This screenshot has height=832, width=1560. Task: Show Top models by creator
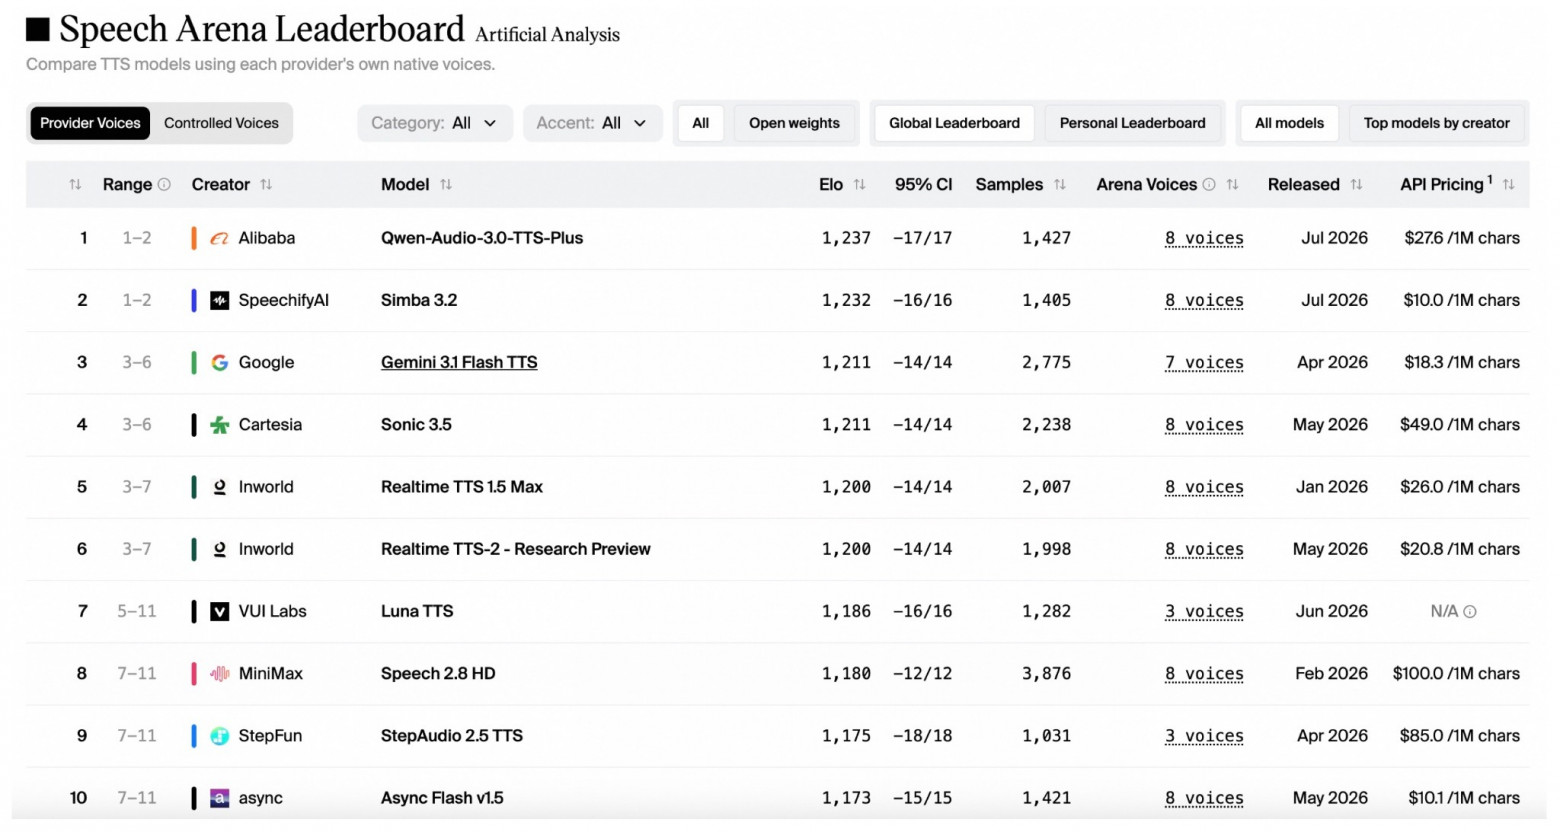(x=1436, y=123)
